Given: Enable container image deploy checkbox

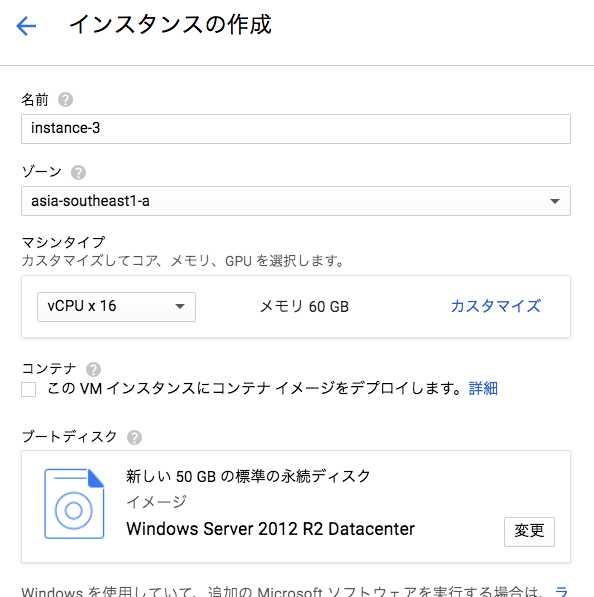Looking at the screenshot, I should 29,389.
